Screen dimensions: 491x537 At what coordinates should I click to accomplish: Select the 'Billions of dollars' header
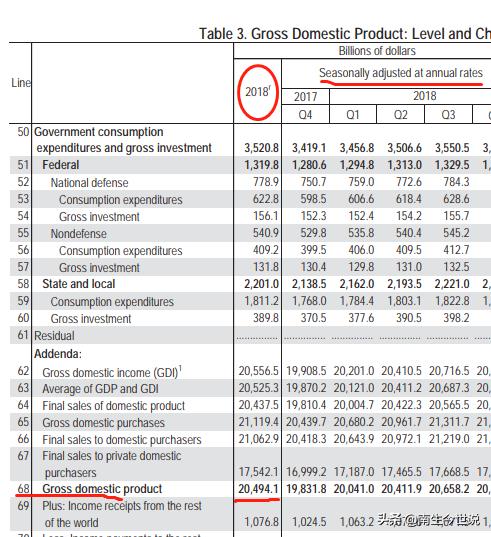[x=377, y=51]
